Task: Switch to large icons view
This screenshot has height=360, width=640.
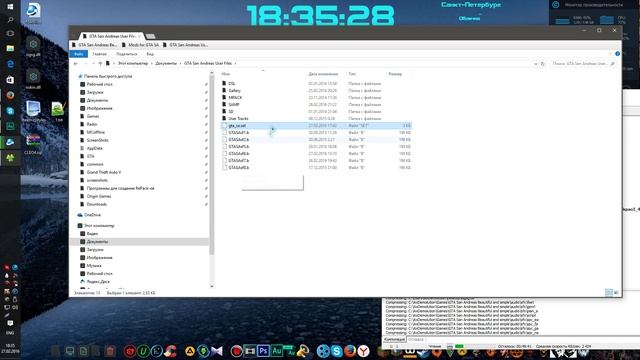Action: [x=616, y=292]
